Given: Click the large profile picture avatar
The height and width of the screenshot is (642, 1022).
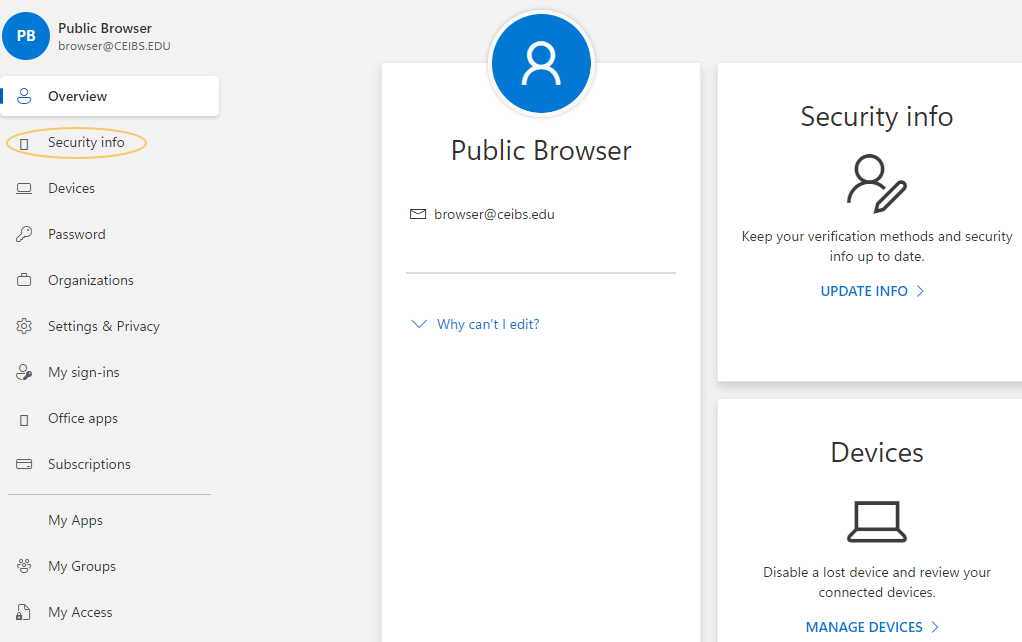Looking at the screenshot, I should pos(541,64).
